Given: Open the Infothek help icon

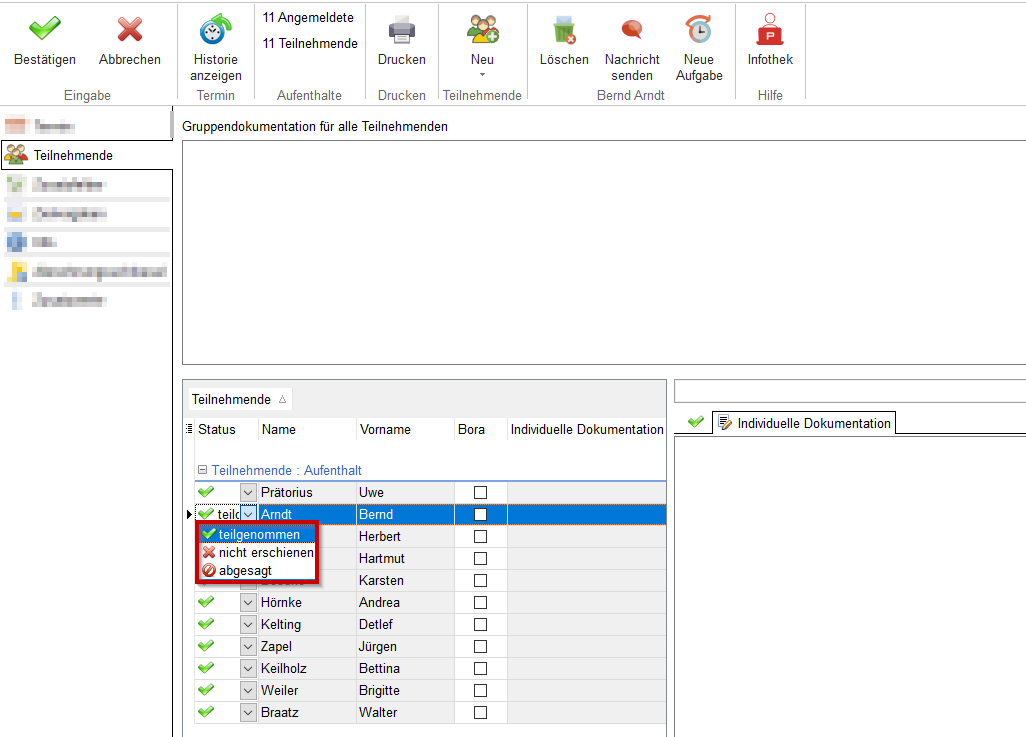Looking at the screenshot, I should 769,29.
